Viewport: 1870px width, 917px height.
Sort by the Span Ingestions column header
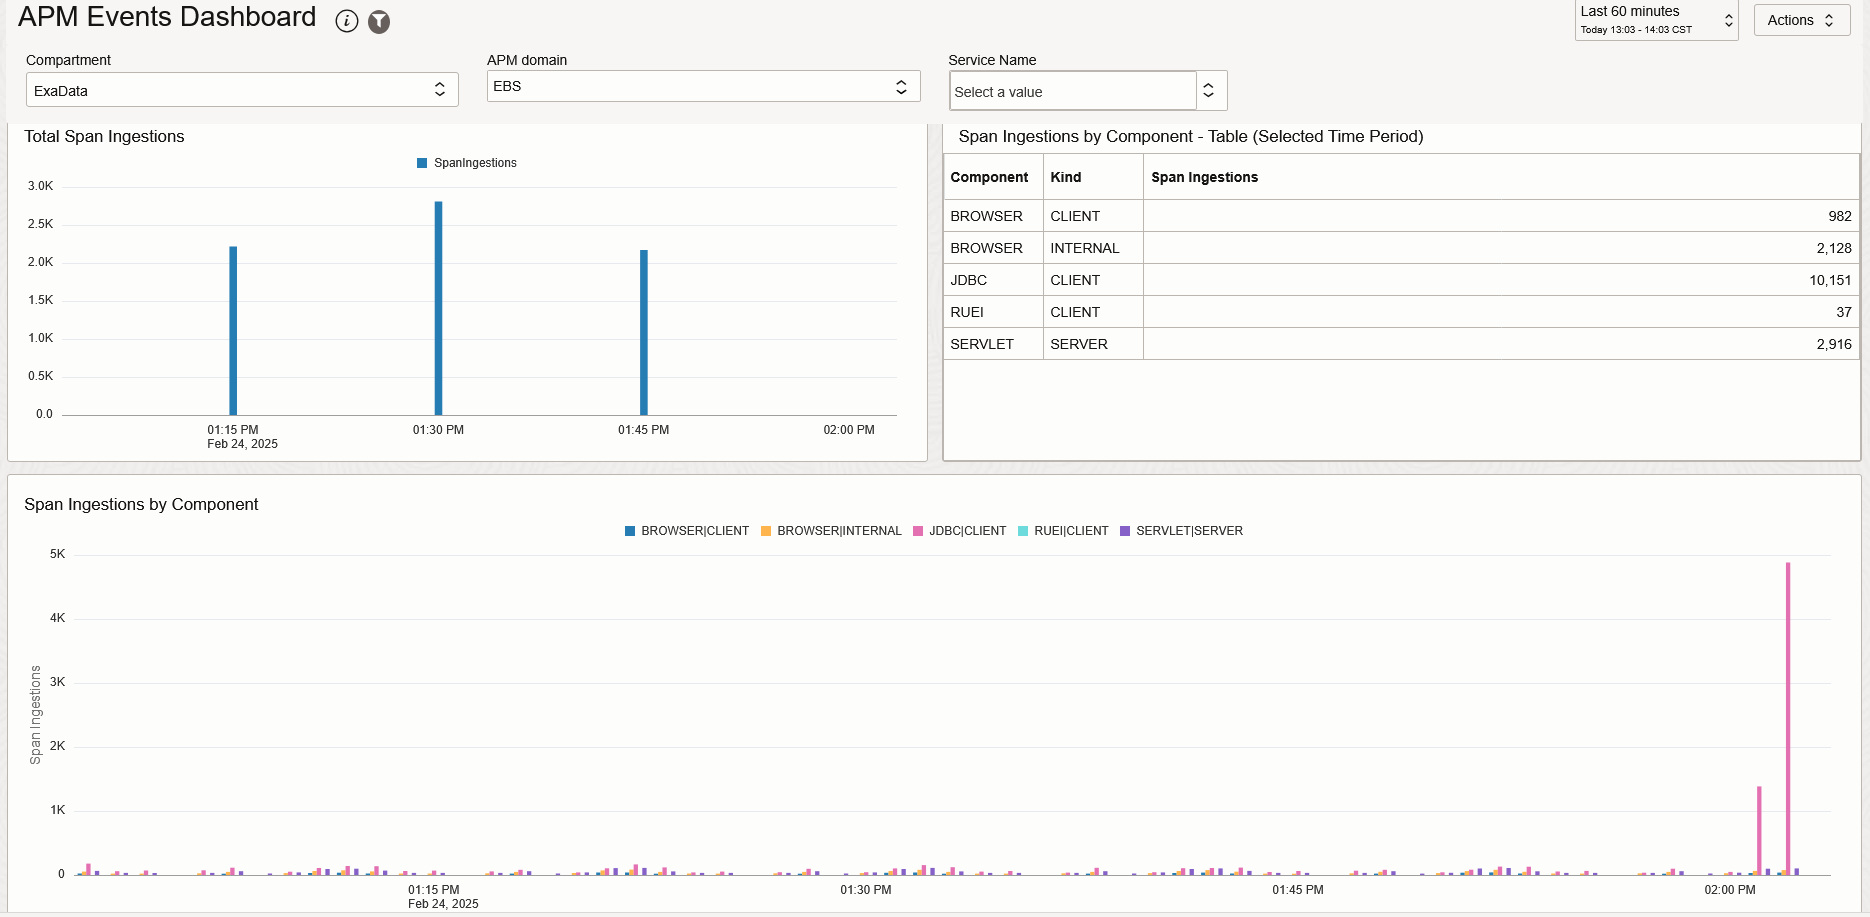[x=1204, y=177]
